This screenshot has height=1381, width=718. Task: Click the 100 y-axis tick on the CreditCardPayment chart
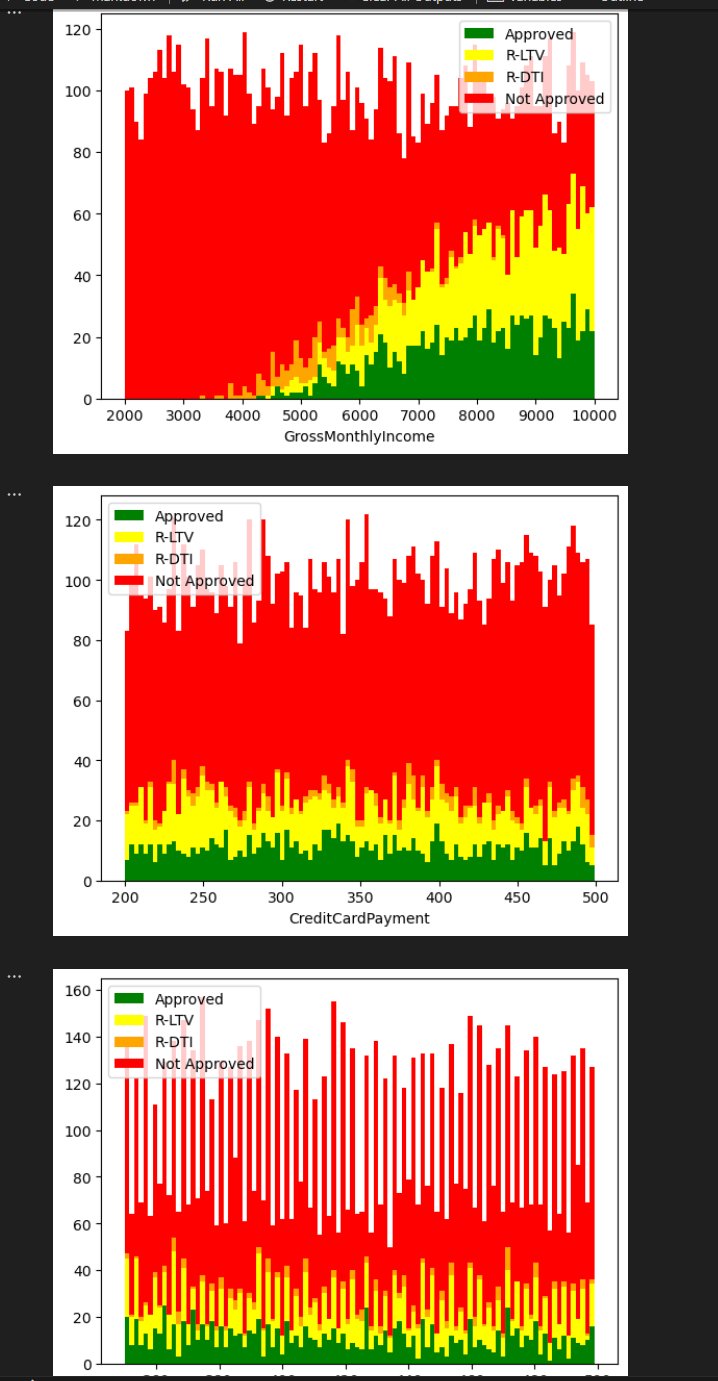click(x=80, y=581)
